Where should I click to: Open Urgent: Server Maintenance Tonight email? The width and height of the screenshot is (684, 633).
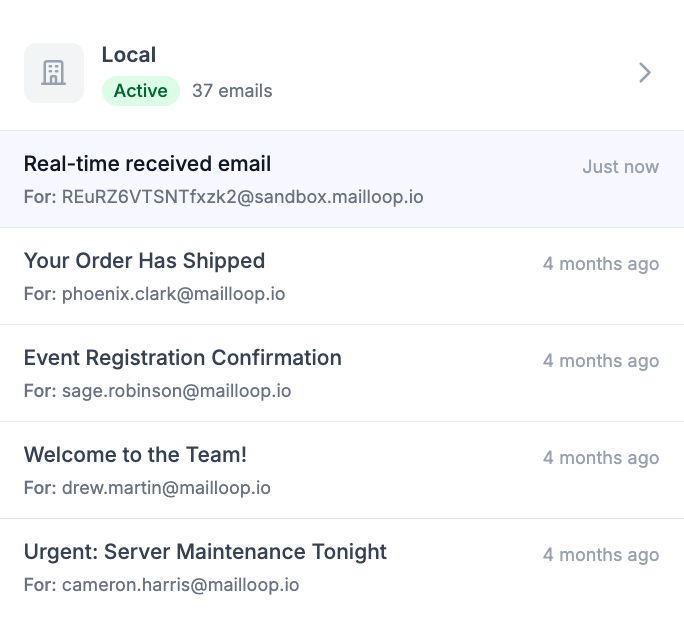coord(205,552)
